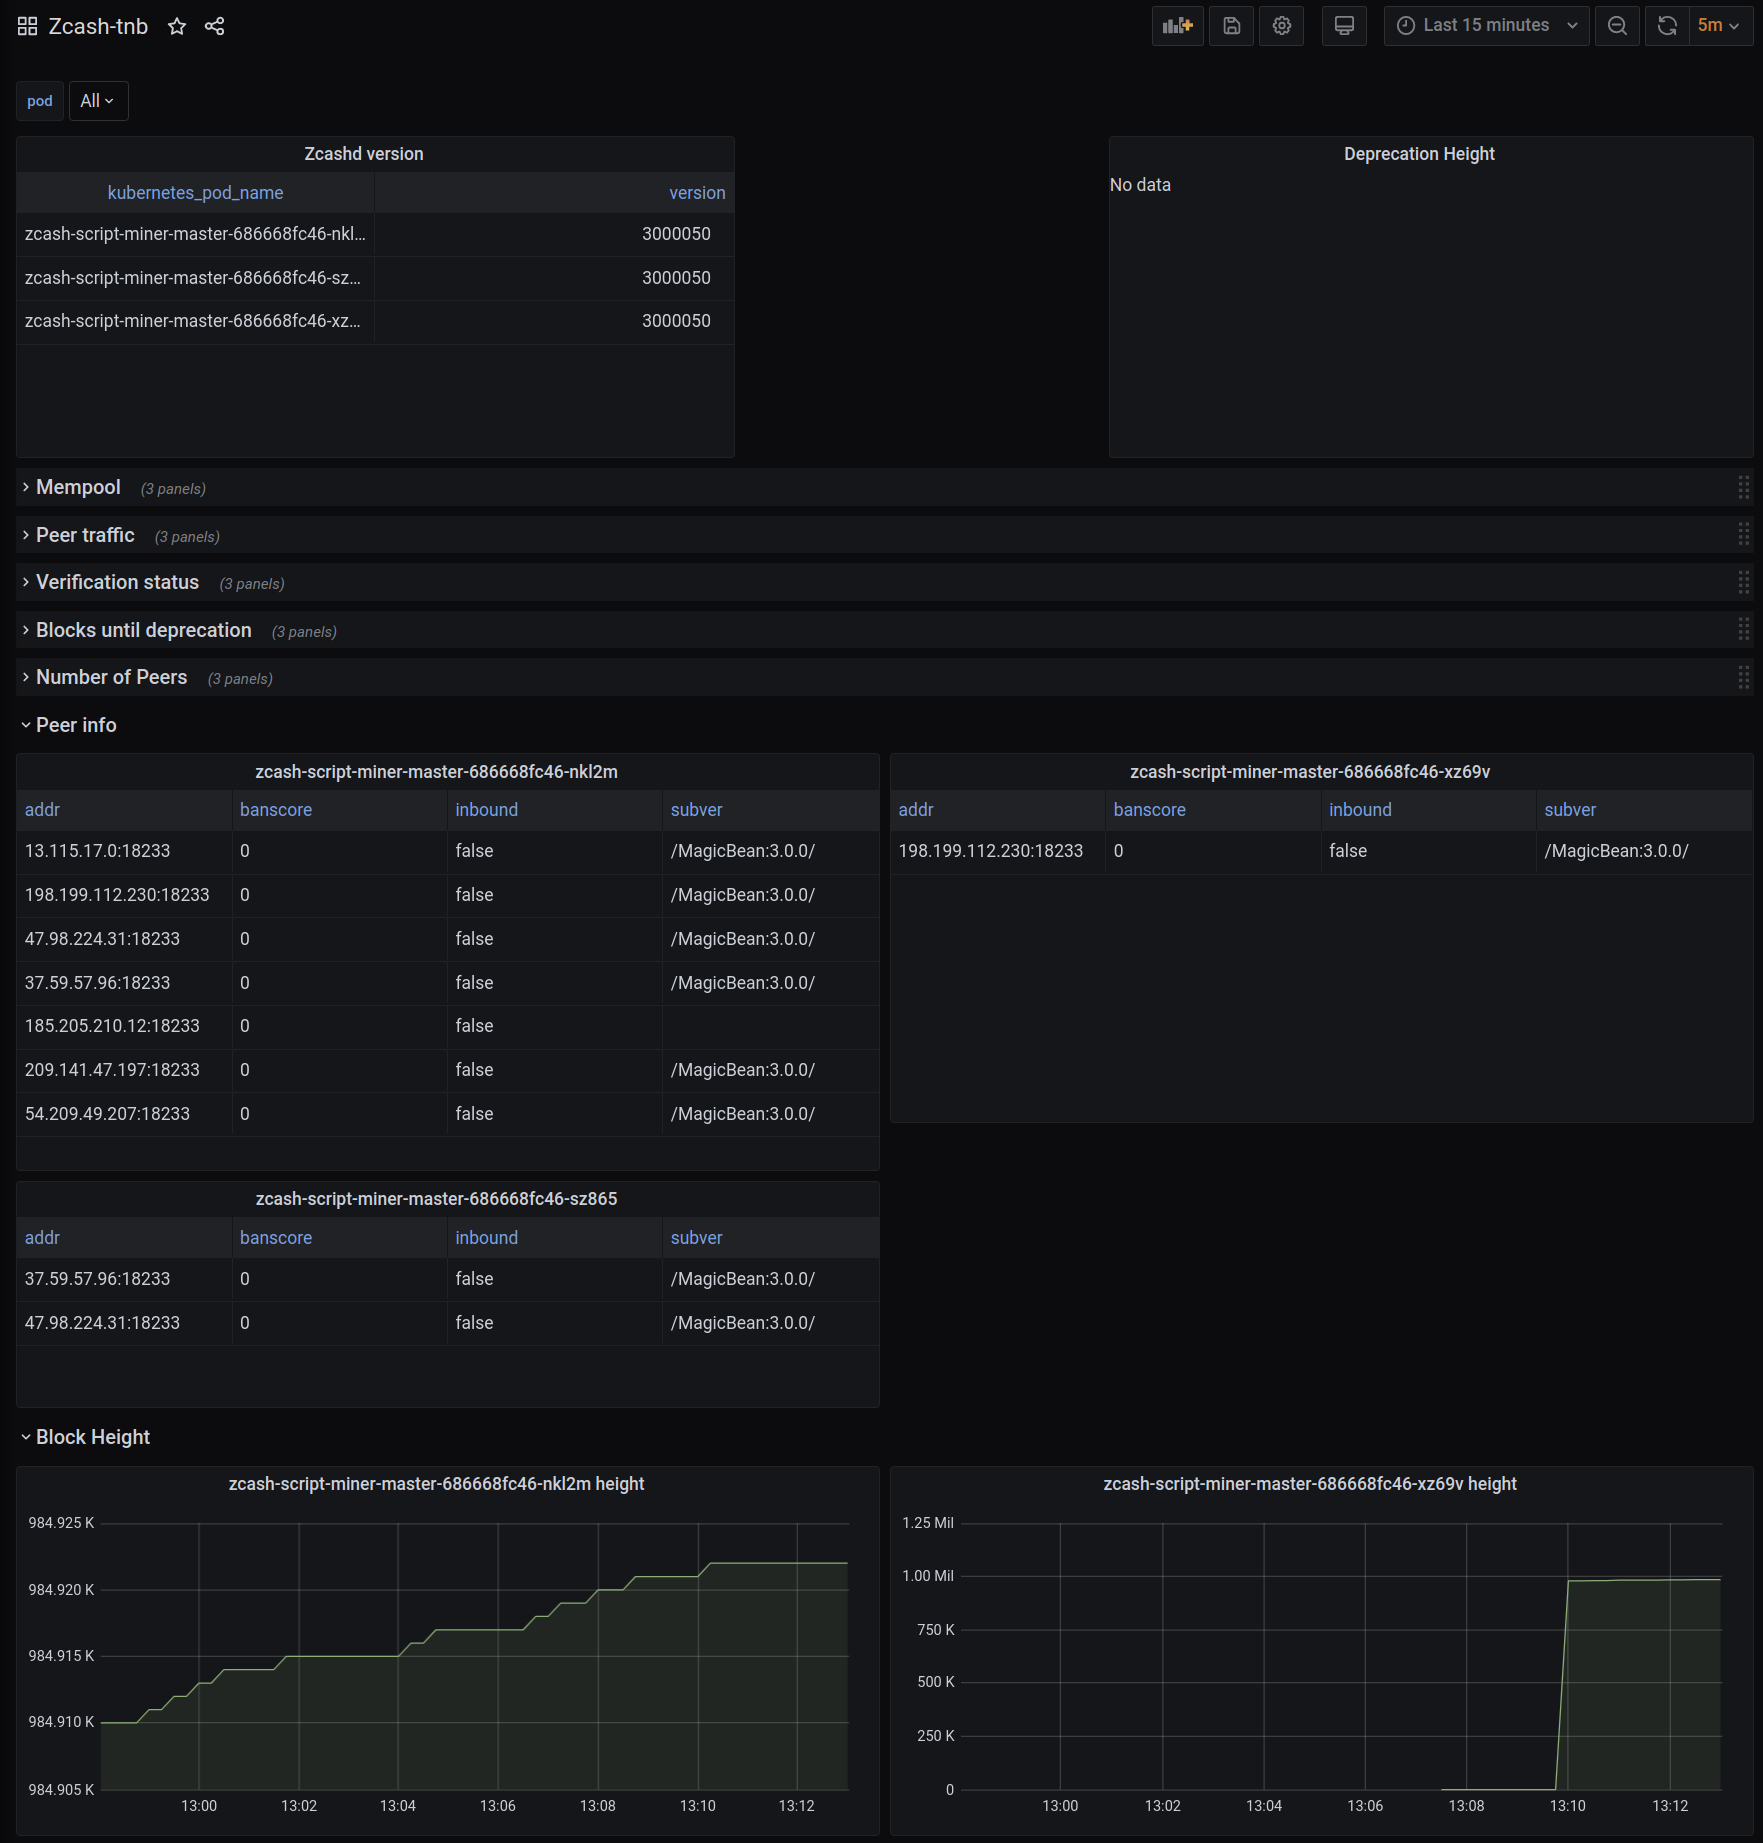
Task: Click the dashboards grid icon beside Zcash-tnb
Action: pos(27,26)
